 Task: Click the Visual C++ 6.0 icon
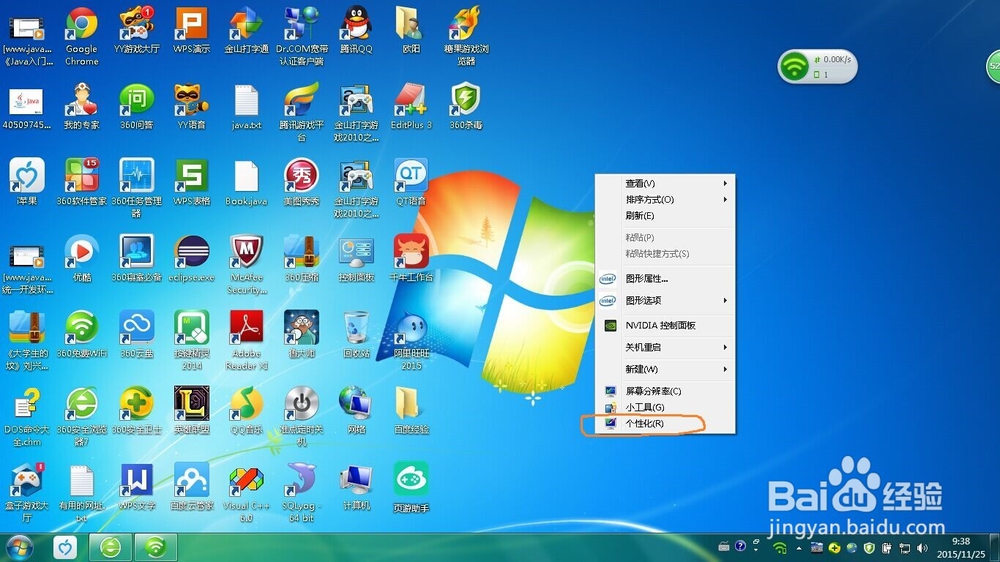(x=246, y=492)
